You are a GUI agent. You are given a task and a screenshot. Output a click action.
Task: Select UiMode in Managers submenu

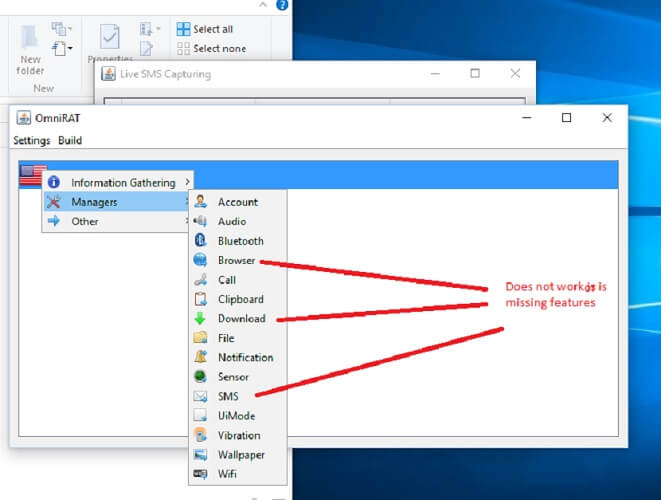point(238,416)
